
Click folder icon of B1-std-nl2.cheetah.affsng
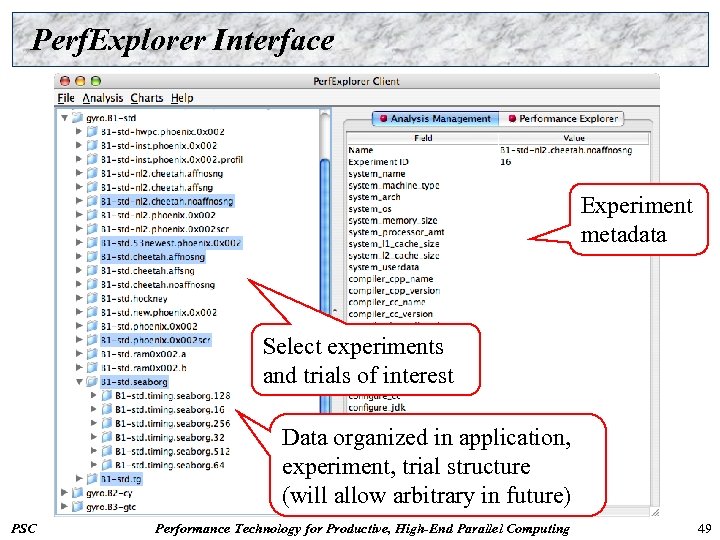(92, 187)
